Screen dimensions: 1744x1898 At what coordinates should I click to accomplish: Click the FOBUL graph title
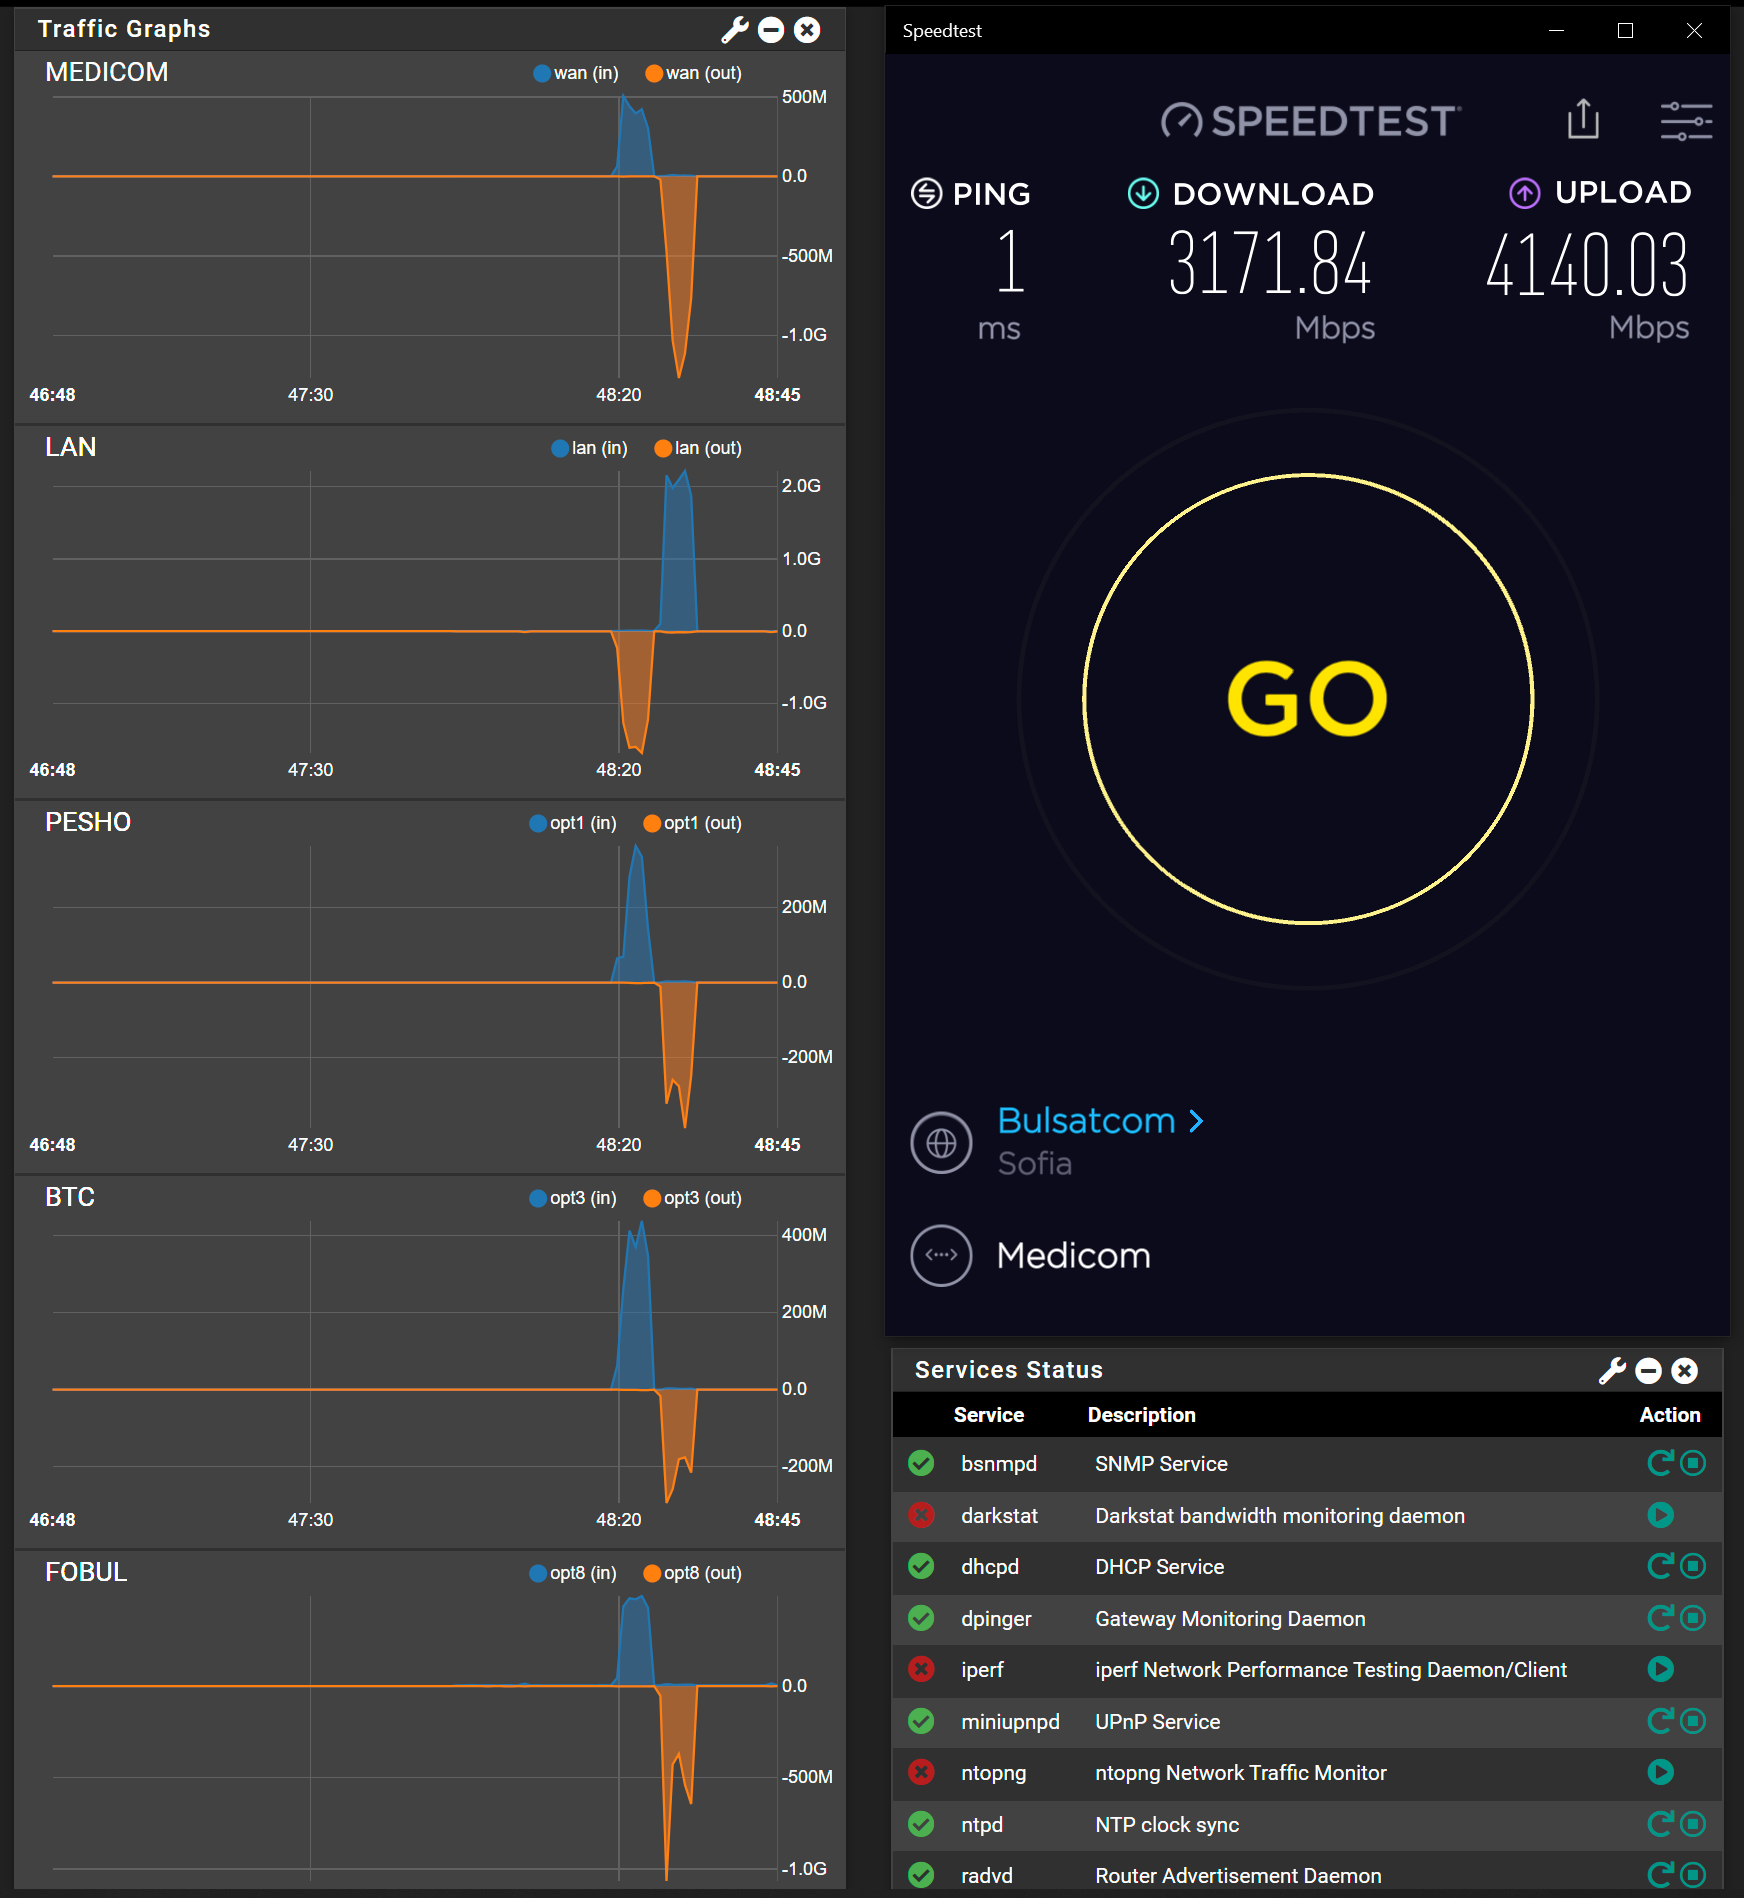point(86,1573)
